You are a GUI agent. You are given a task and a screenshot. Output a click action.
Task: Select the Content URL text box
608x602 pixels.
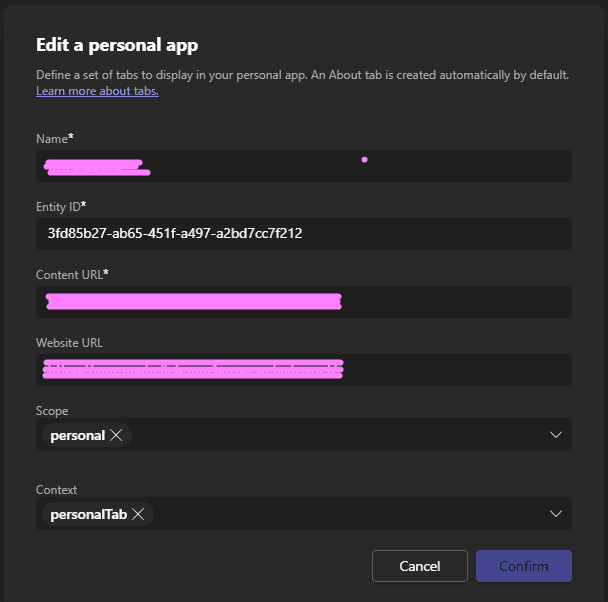[x=304, y=302]
